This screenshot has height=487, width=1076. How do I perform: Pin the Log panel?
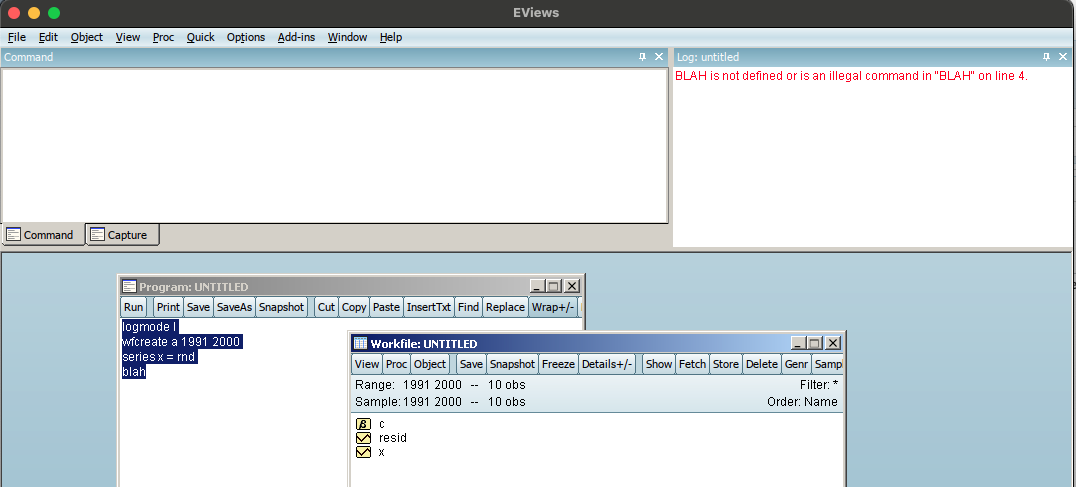(1046, 57)
